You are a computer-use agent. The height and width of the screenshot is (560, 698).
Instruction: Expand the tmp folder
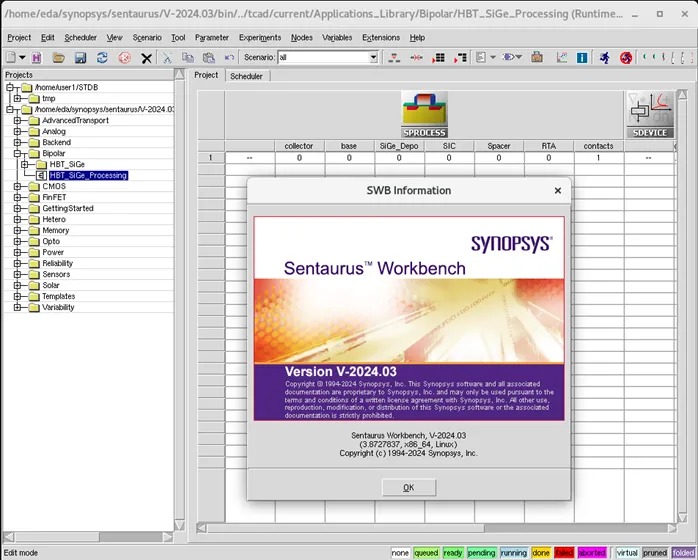[17, 98]
